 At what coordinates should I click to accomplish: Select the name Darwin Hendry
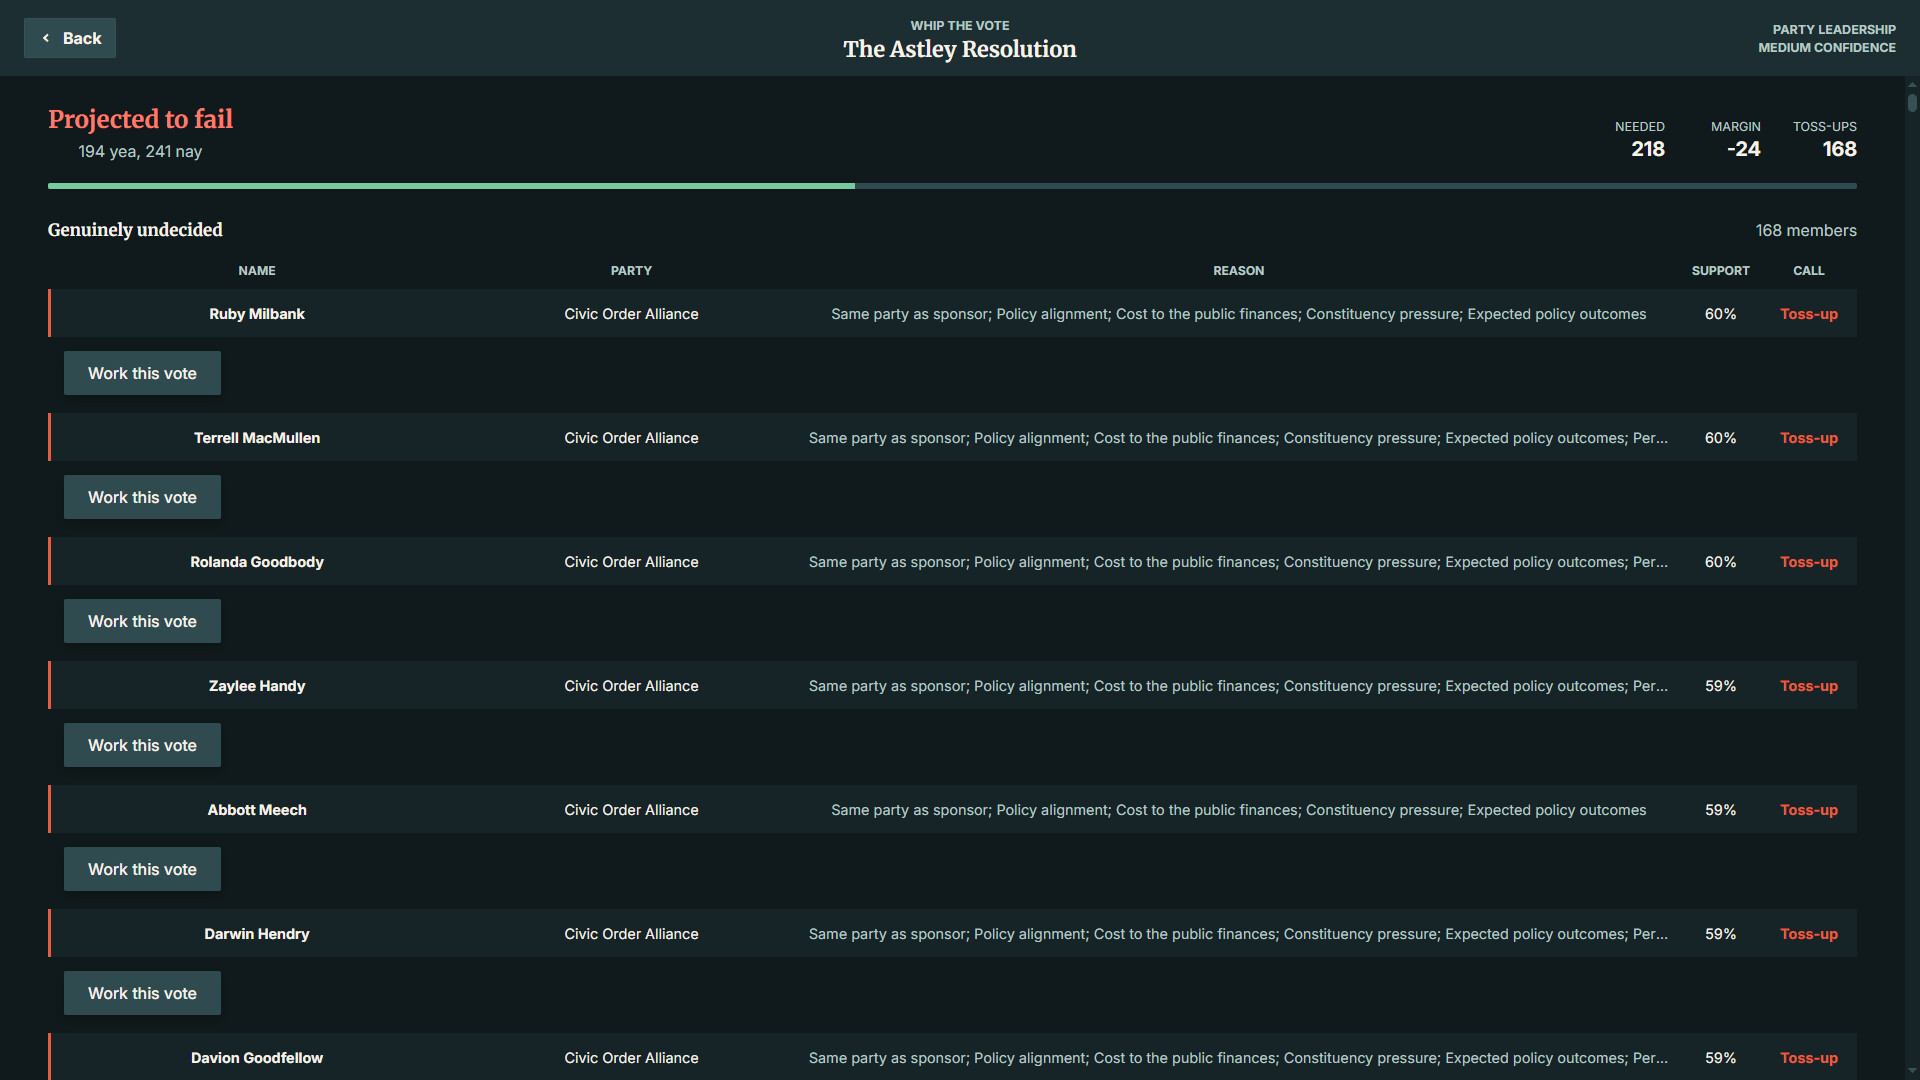pos(257,934)
